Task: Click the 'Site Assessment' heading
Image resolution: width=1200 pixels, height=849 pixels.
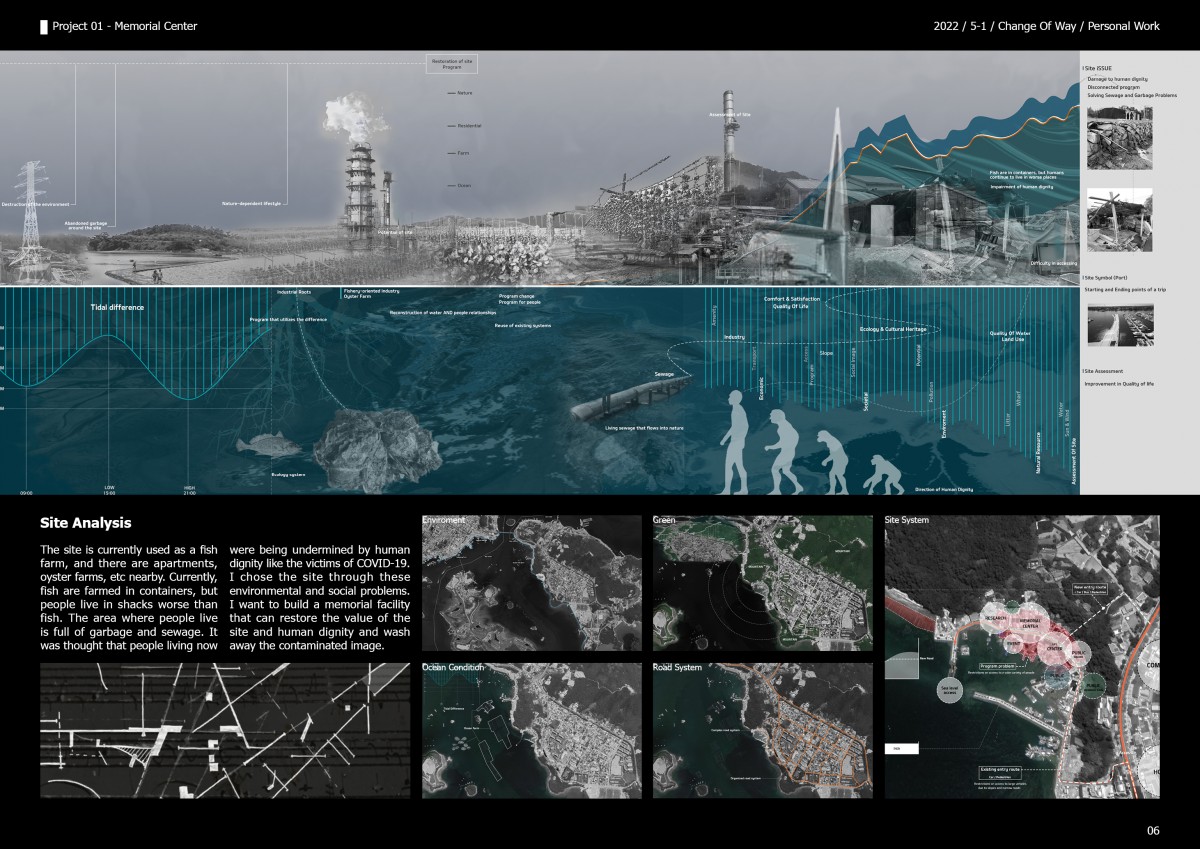Action: pyautogui.click(x=1105, y=371)
